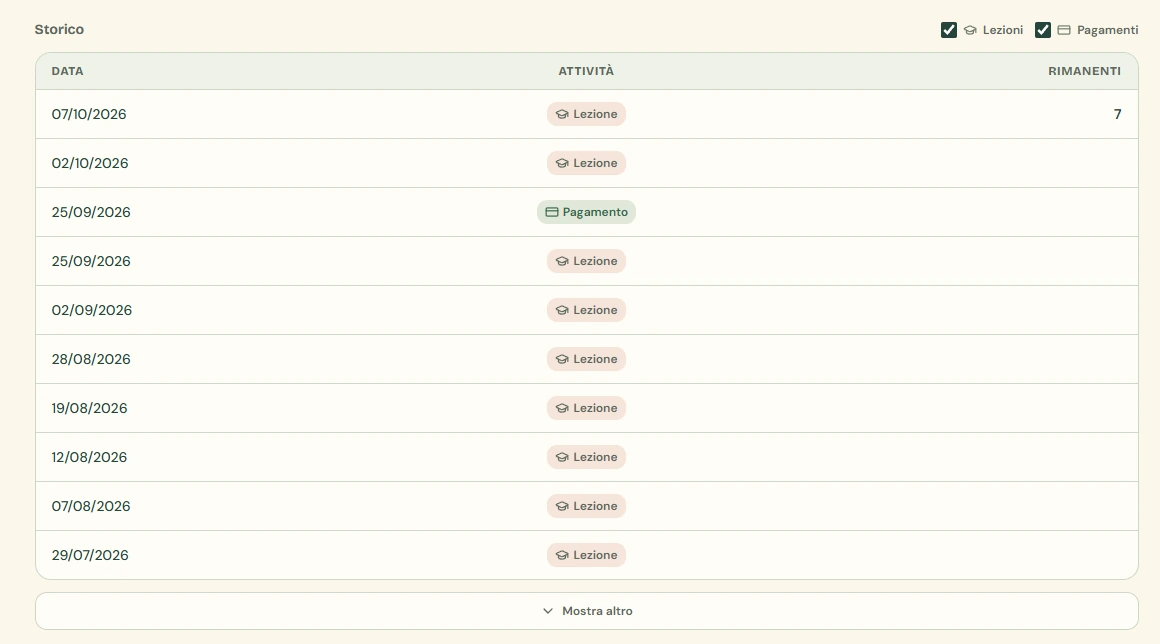The height and width of the screenshot is (644, 1160).
Task: Click the DATA column header
Action: 67,71
